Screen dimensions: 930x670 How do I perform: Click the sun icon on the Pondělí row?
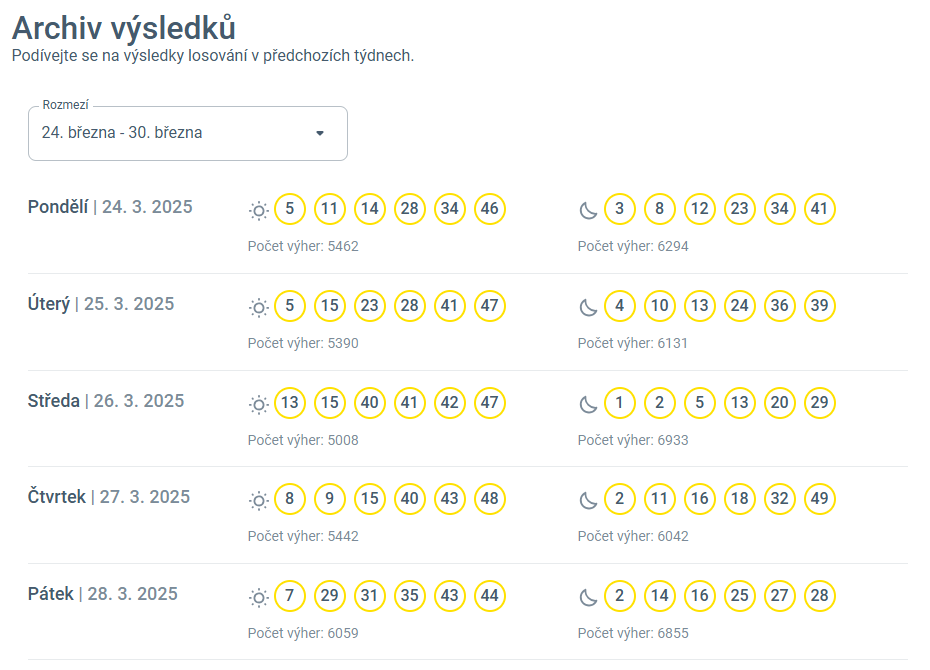coord(258,209)
